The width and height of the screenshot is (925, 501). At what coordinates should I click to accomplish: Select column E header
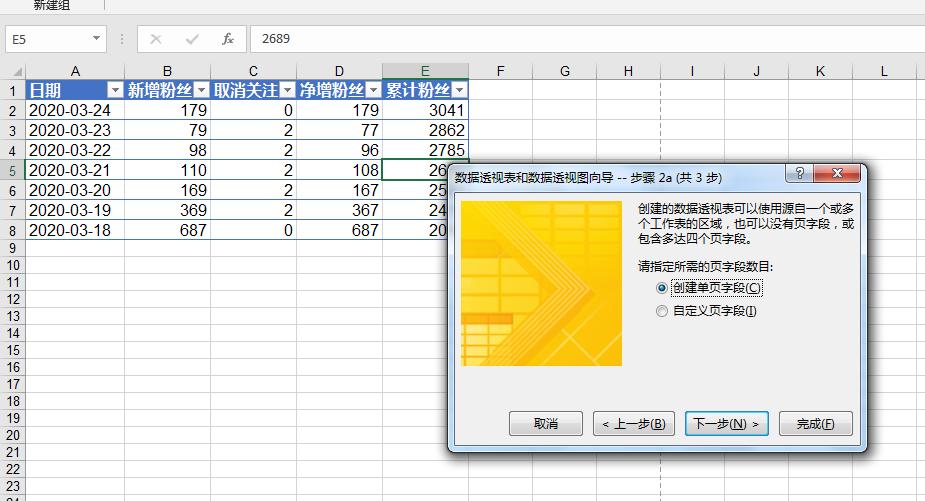click(x=425, y=71)
